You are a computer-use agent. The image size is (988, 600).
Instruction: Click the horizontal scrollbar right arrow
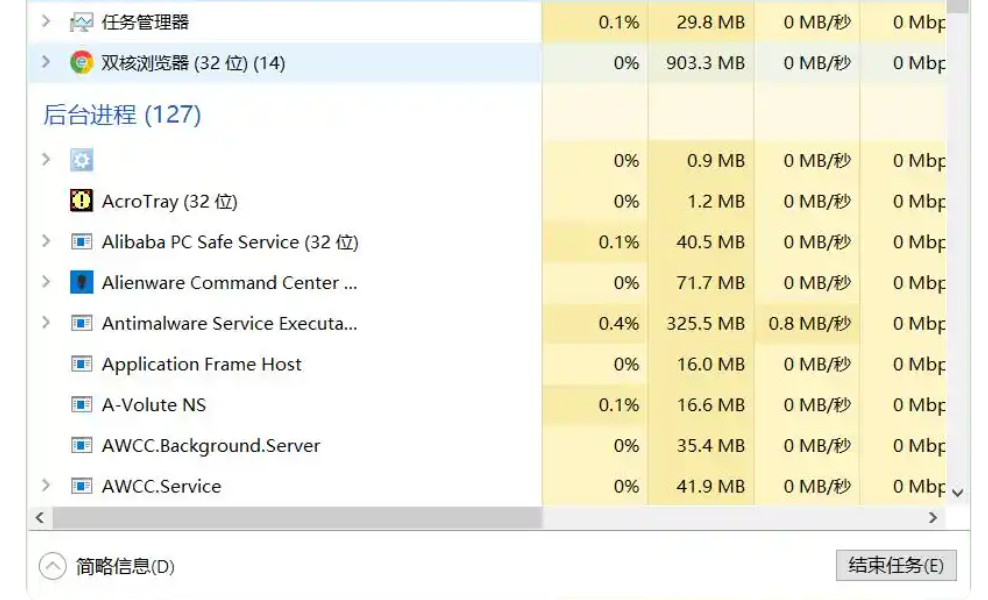932,518
